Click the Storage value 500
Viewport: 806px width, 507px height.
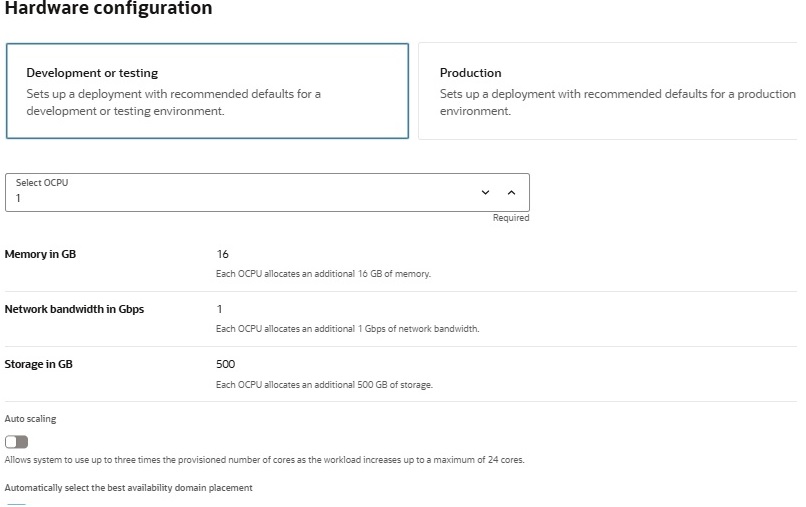tap(225, 364)
